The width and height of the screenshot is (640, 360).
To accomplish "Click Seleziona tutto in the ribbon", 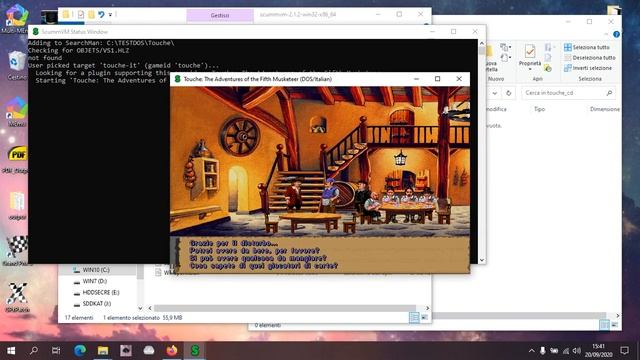I will pos(587,47).
